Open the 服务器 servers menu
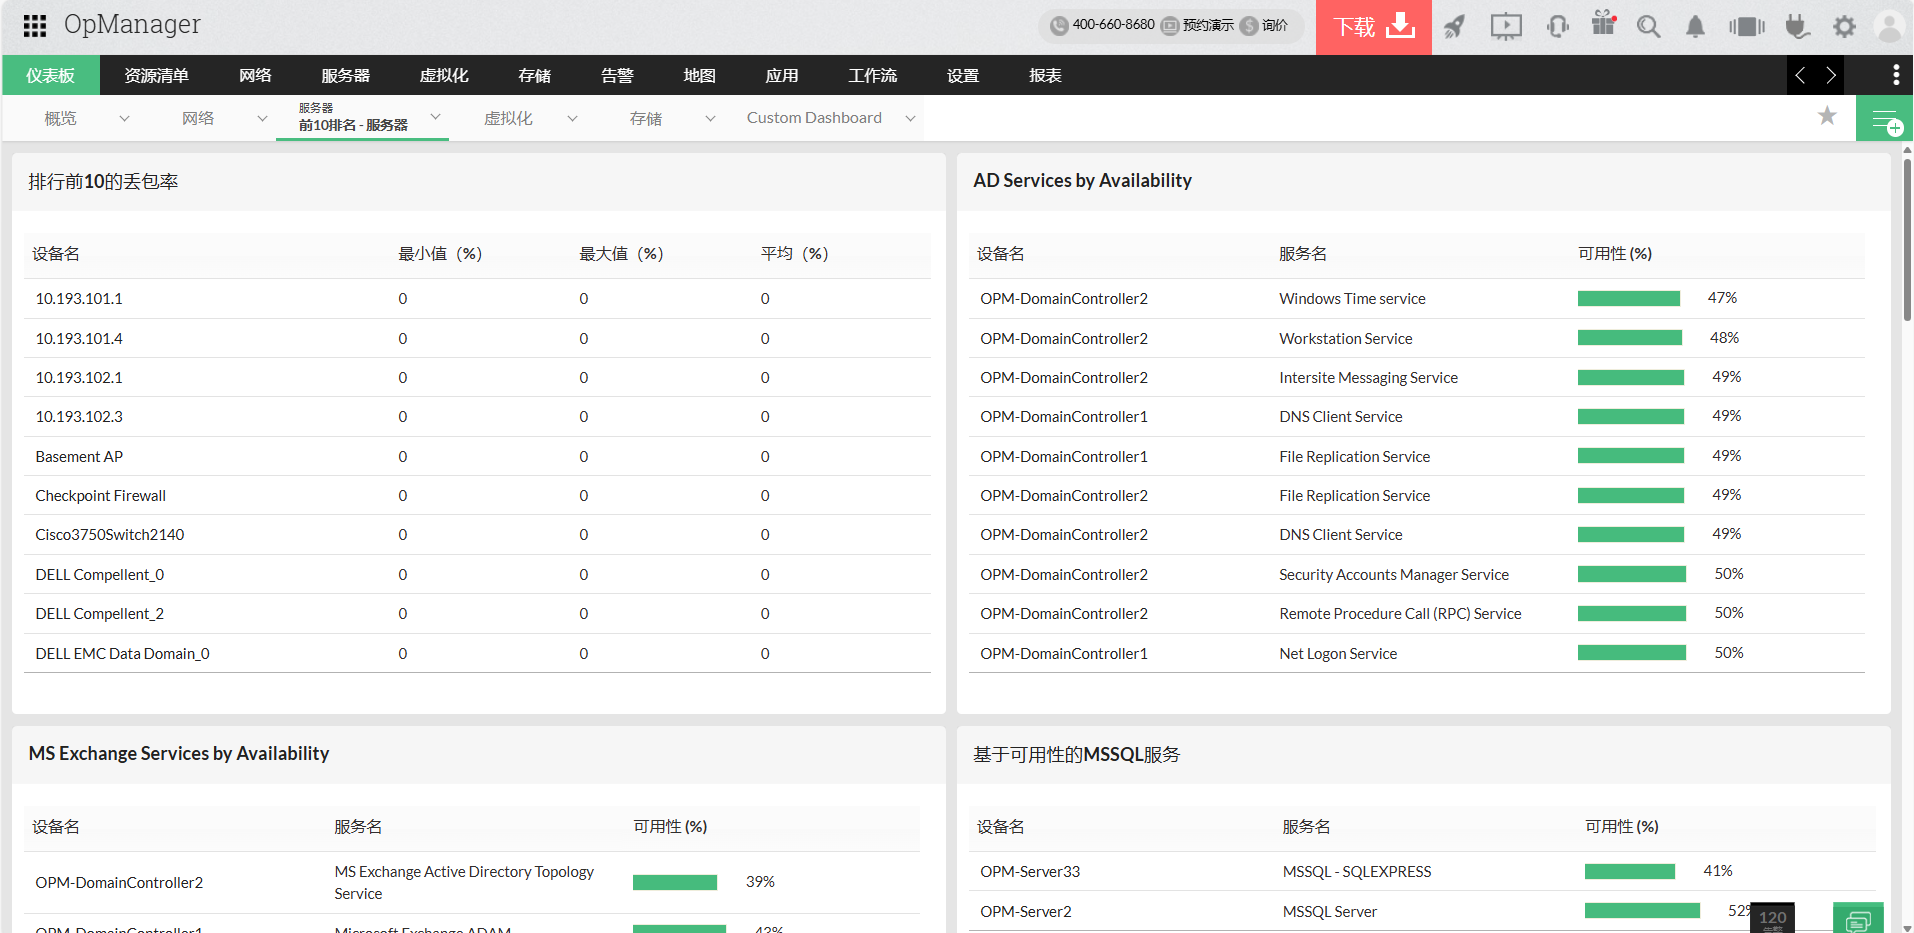This screenshot has width=1914, height=933. (345, 75)
